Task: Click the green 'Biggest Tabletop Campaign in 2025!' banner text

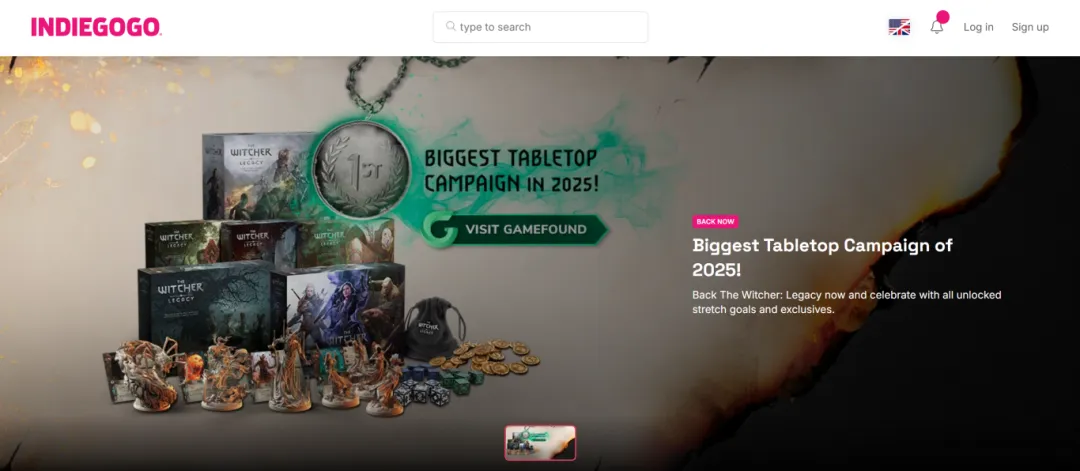Action: pyautogui.click(x=510, y=171)
